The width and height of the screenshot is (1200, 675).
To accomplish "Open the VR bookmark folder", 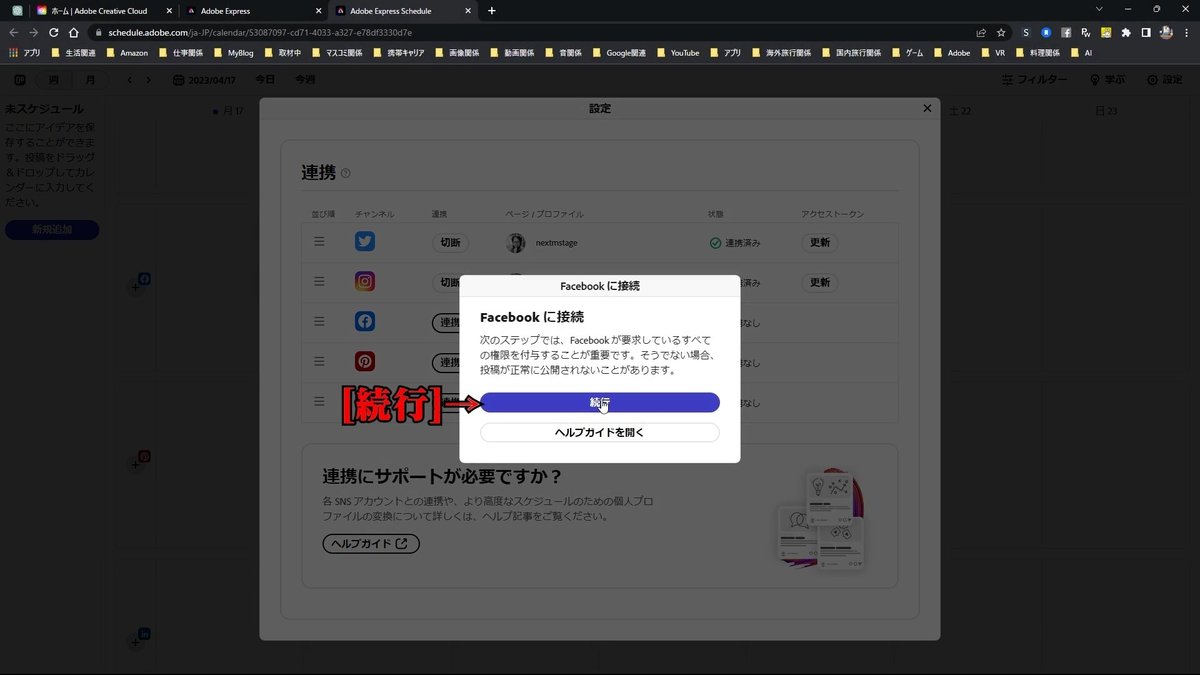I will click(993, 52).
